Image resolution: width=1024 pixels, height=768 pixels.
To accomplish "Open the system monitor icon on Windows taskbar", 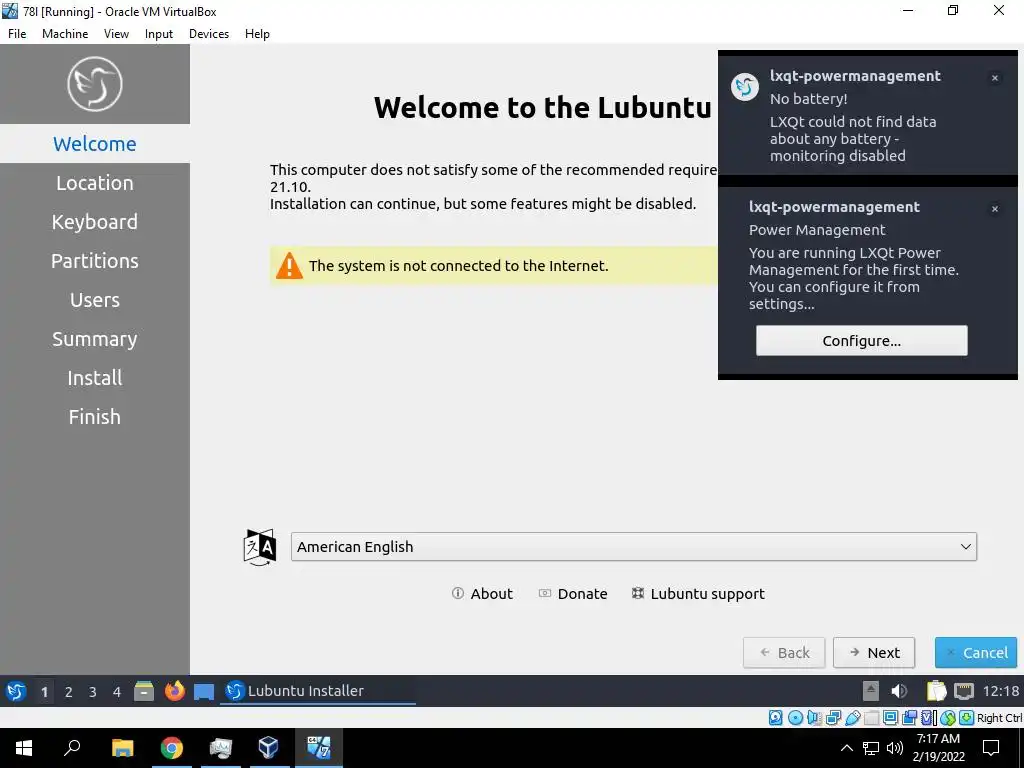I will point(221,748).
